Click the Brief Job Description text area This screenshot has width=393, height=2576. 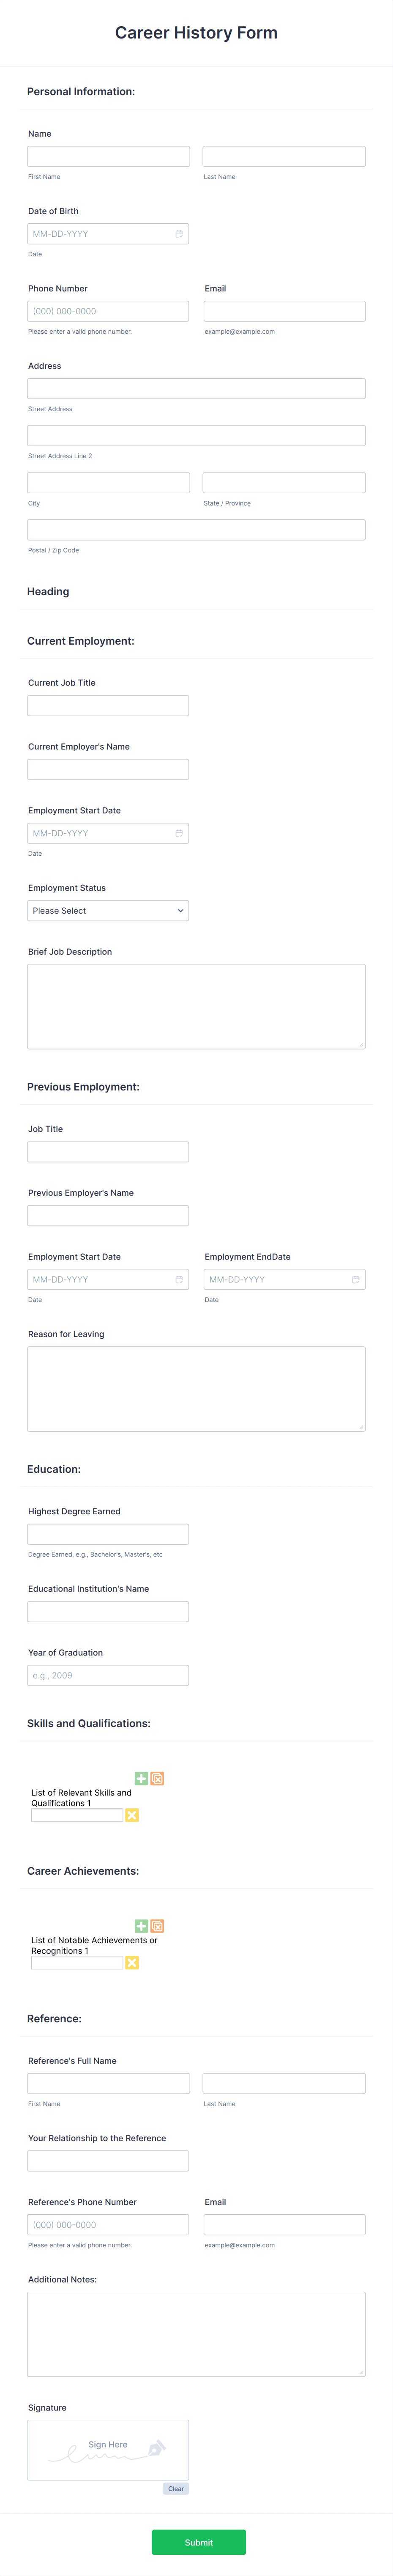point(196,1006)
